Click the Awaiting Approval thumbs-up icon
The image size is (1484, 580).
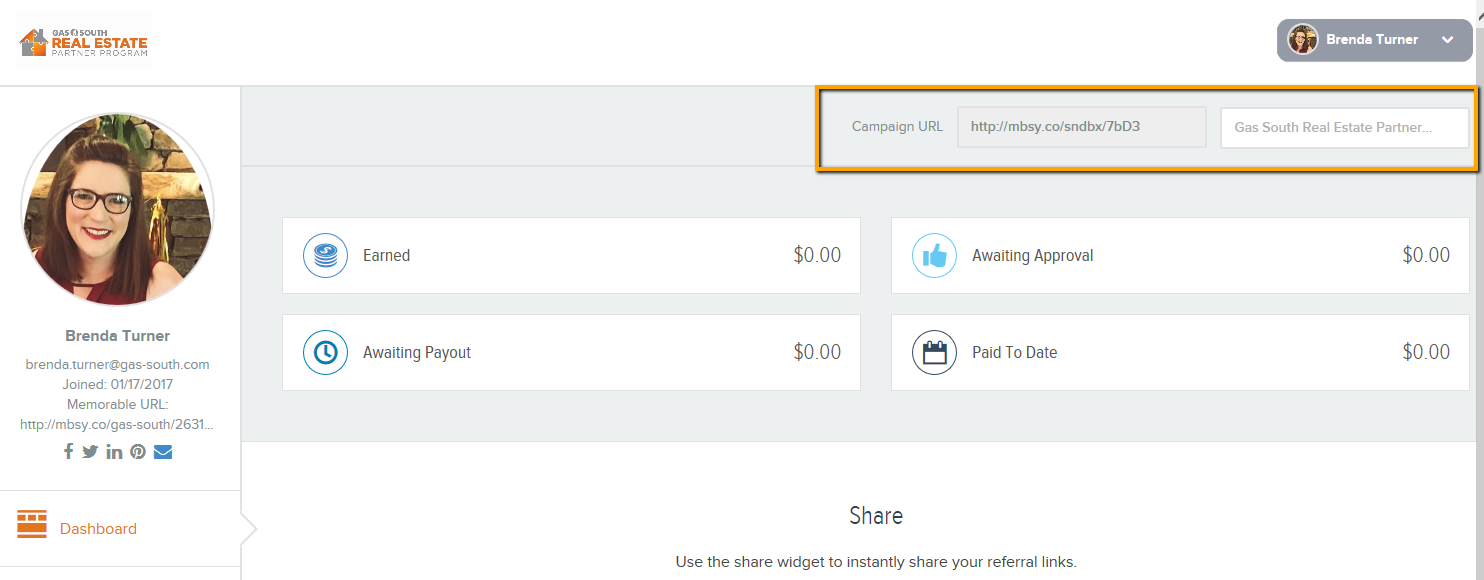coord(934,255)
